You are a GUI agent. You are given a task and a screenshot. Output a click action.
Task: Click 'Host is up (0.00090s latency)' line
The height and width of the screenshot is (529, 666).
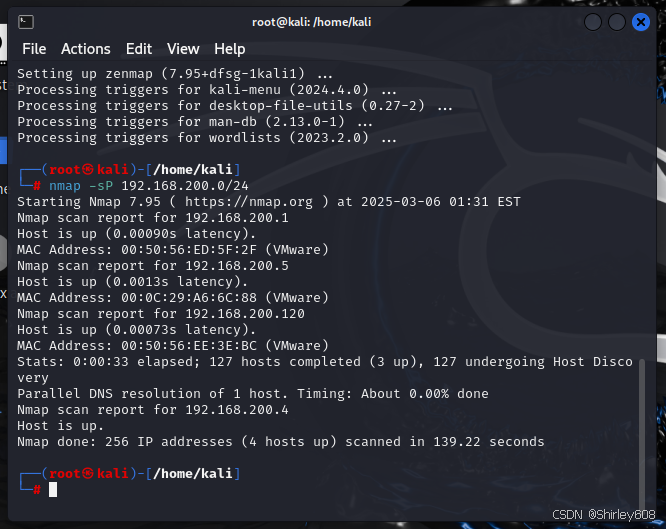point(137,234)
